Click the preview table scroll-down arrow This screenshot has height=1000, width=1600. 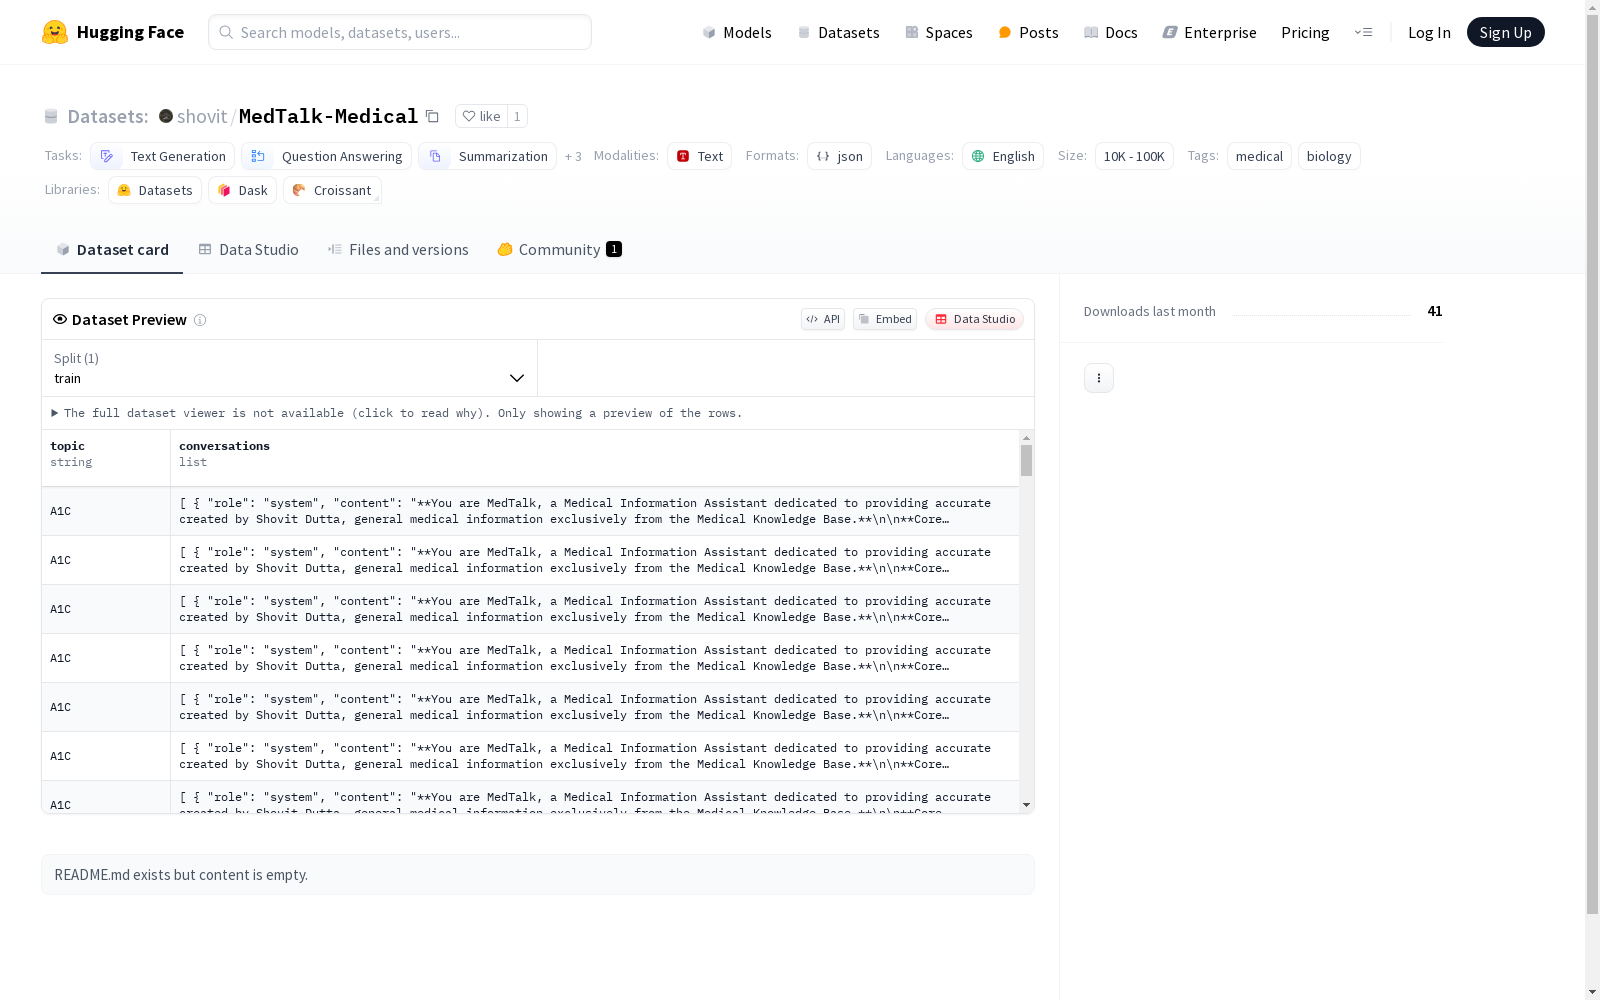click(x=1026, y=805)
